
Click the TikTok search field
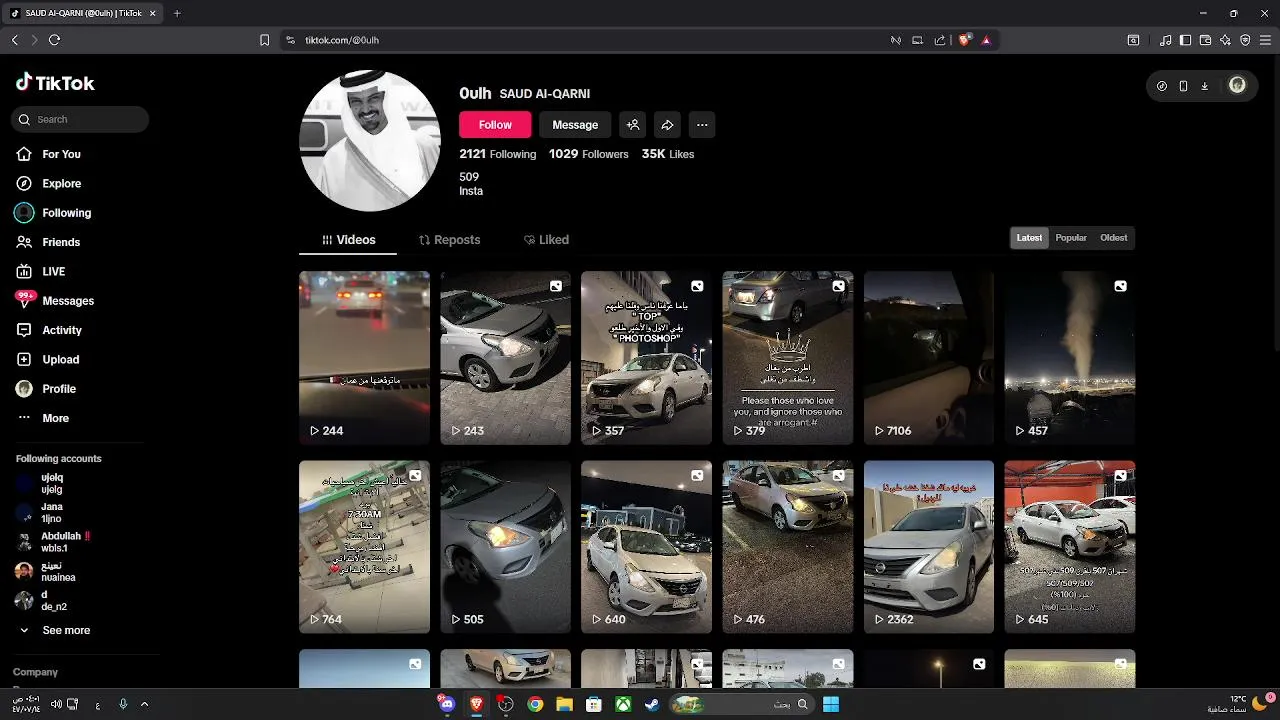point(80,119)
